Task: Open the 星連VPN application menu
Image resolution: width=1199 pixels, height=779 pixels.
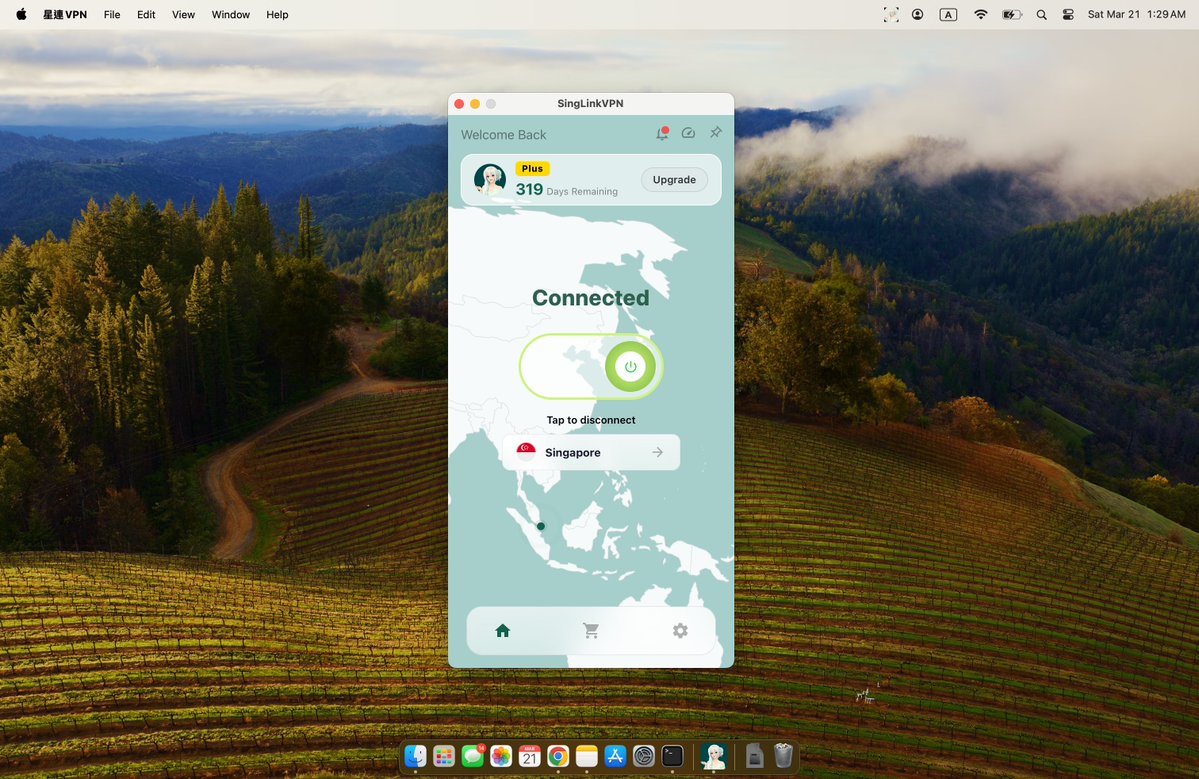Action: click(x=64, y=14)
